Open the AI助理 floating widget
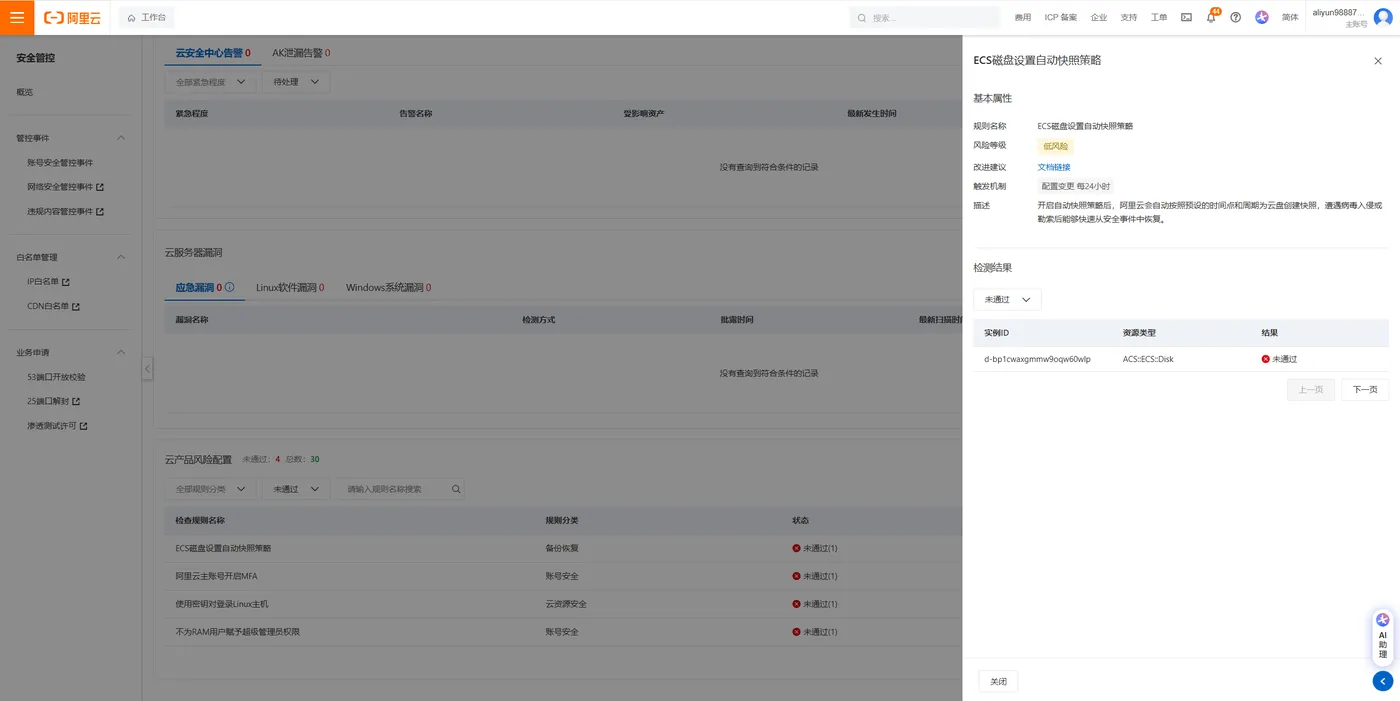Viewport: 1400px width, 701px height. click(x=1383, y=635)
